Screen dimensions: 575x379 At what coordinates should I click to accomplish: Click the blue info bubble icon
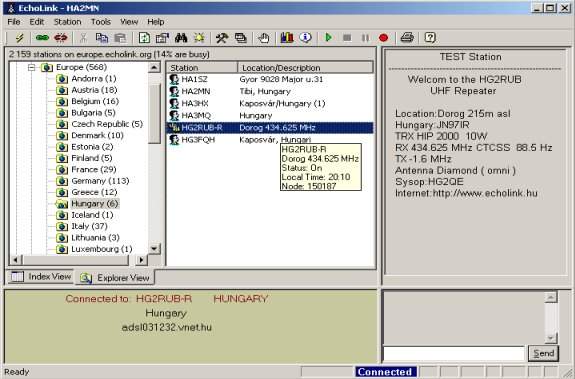[305, 37]
